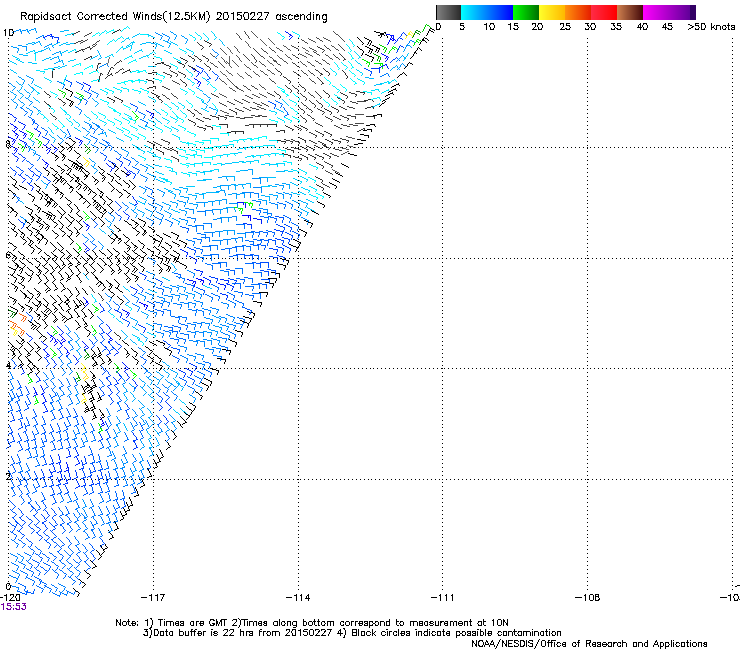This screenshot has width=740, height=650.
Task: Click the '10' label under the color bar
Action: 489,27
